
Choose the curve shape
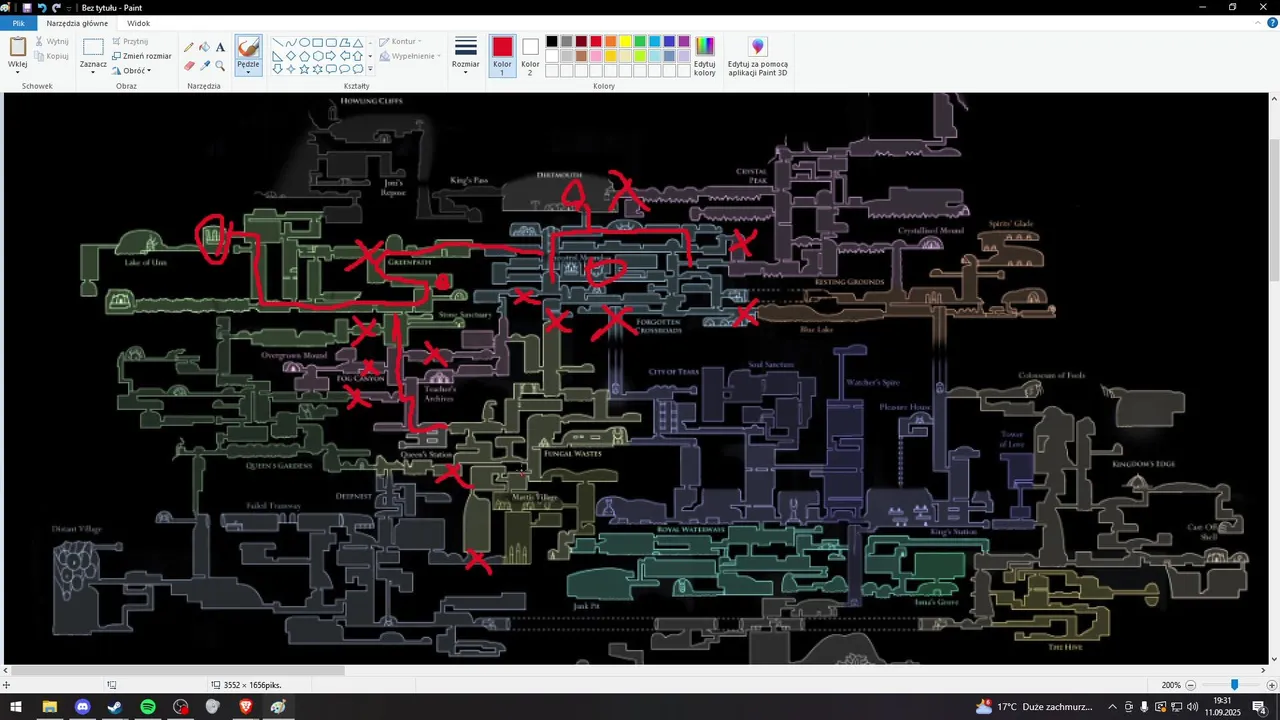click(291, 43)
